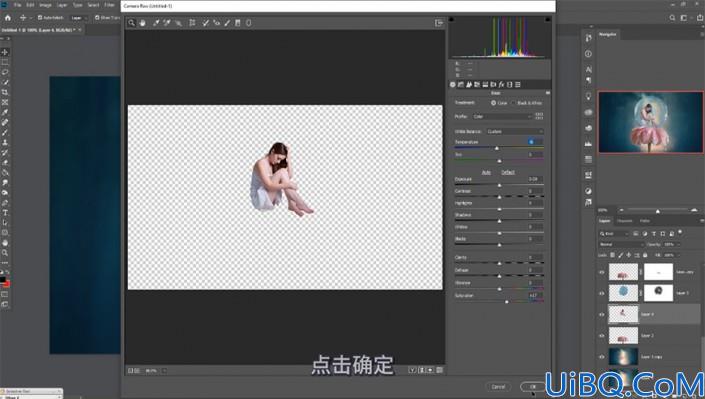This screenshot has height=399, width=705.
Task: Open the Detail panel icon
Action: (469, 85)
